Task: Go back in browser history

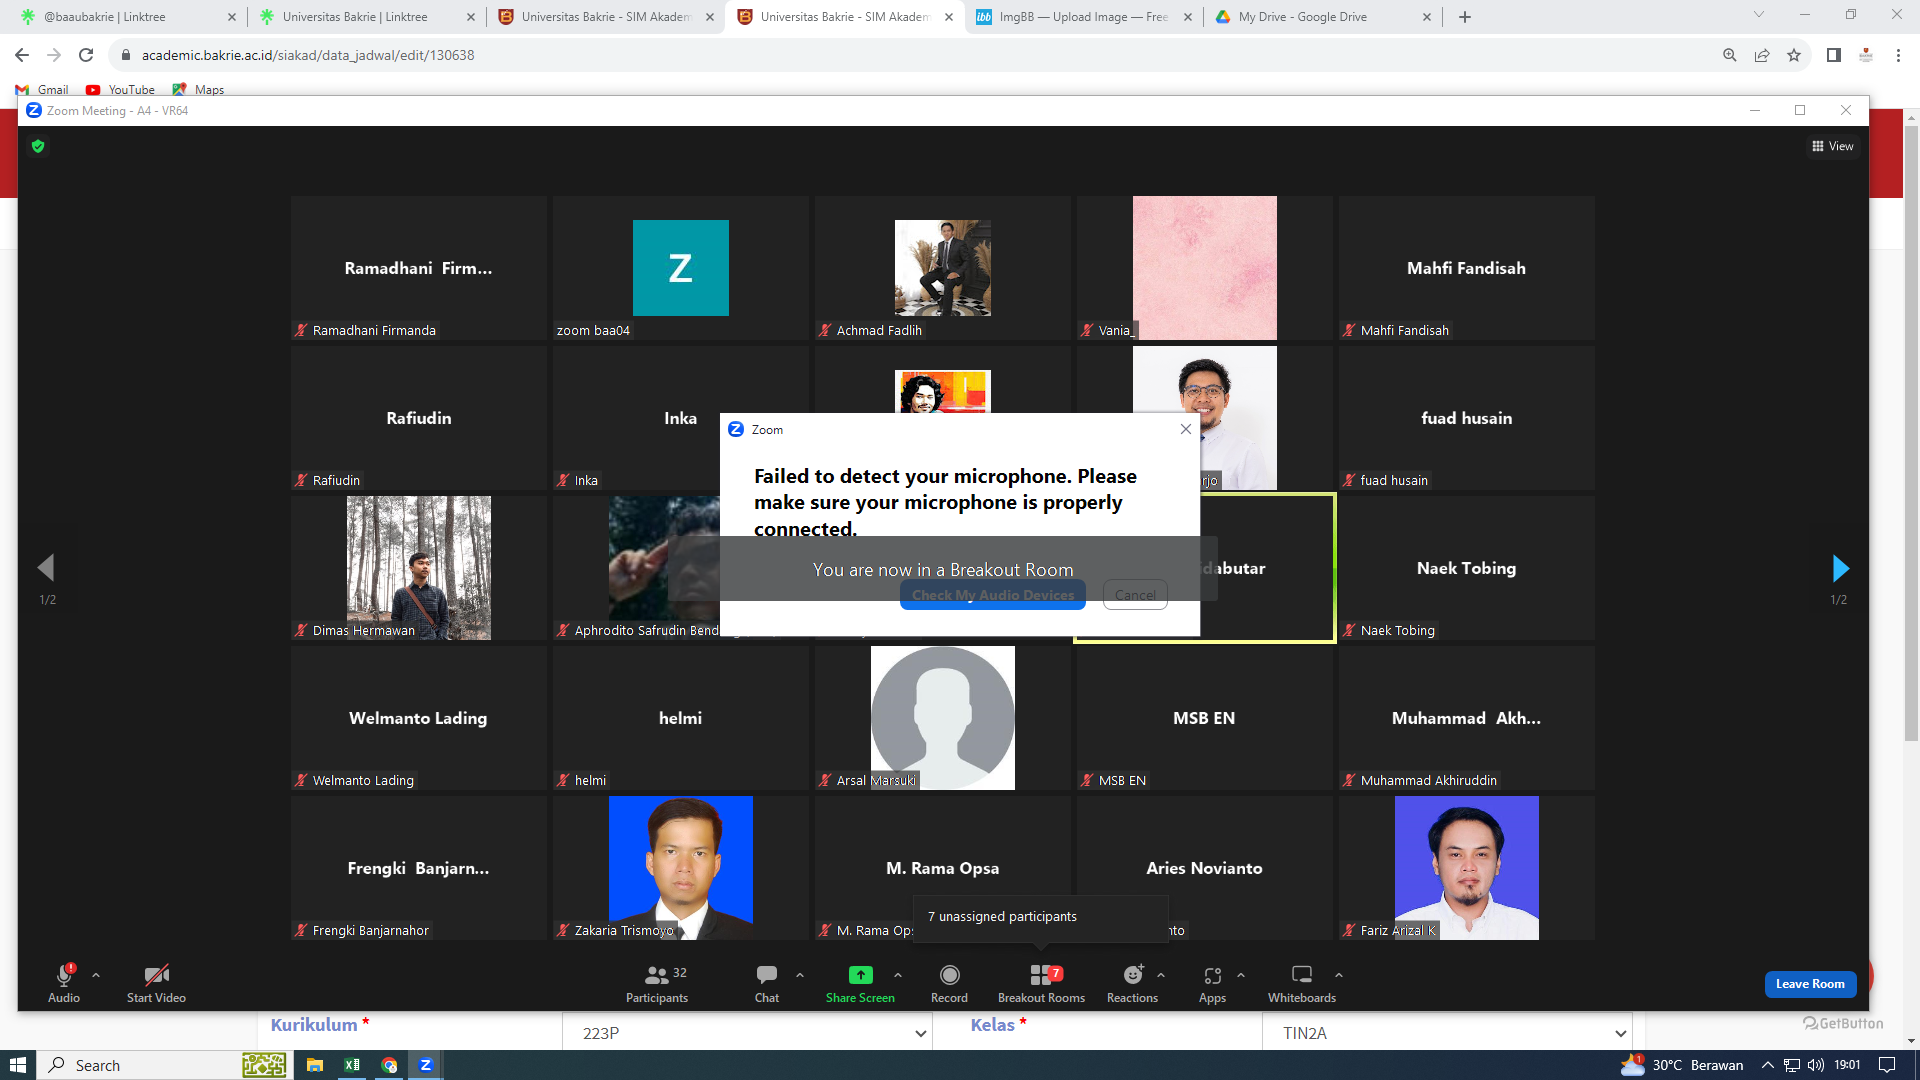Action: [22, 55]
